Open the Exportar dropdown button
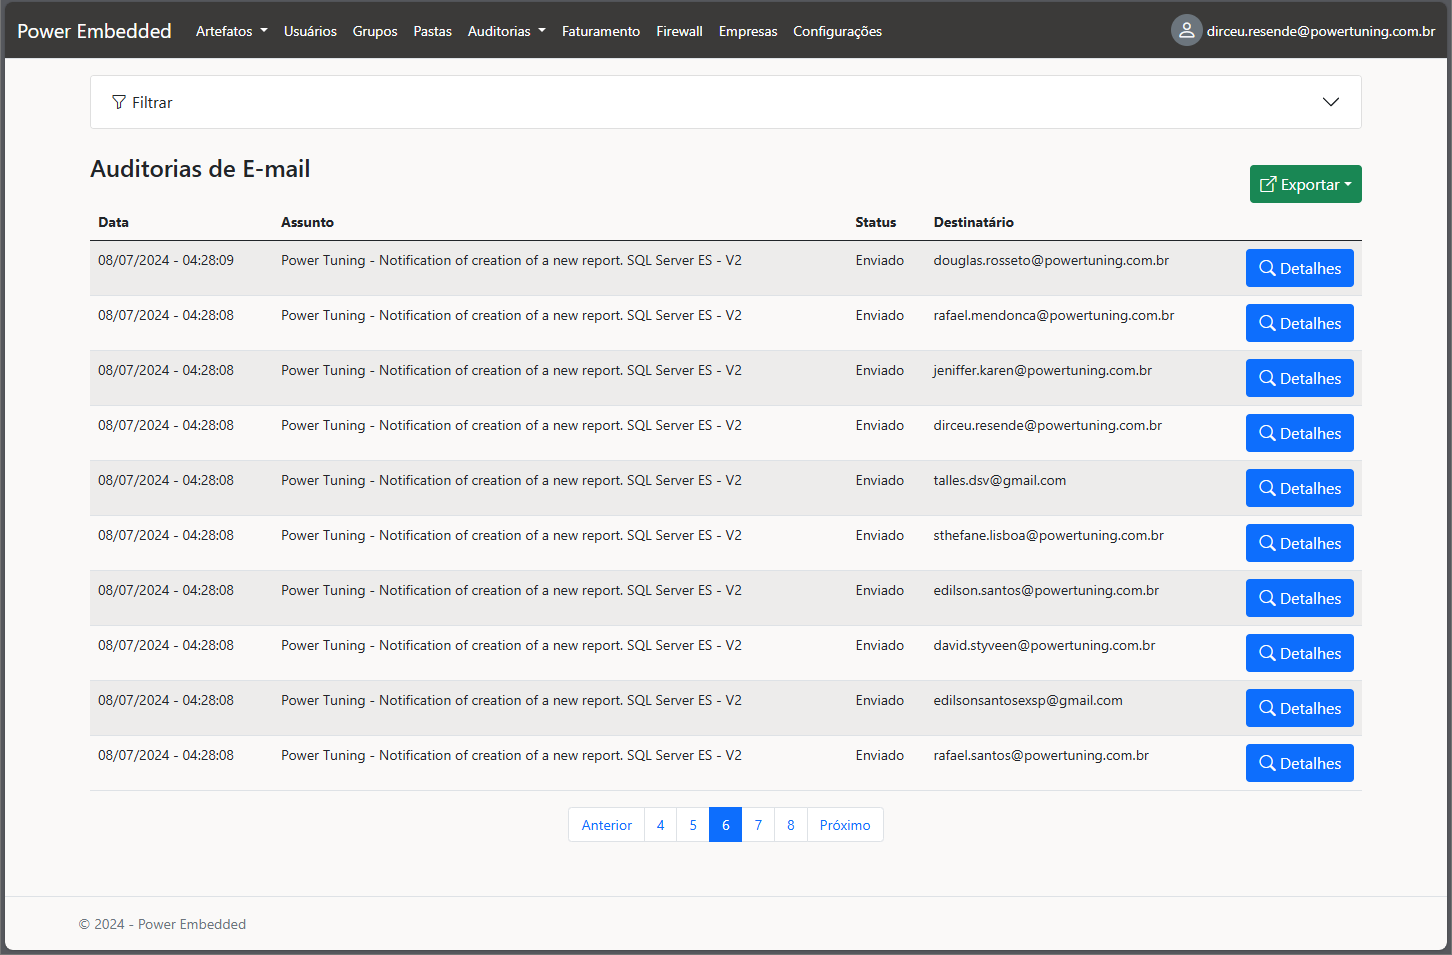The width and height of the screenshot is (1452, 955). (x=1305, y=184)
